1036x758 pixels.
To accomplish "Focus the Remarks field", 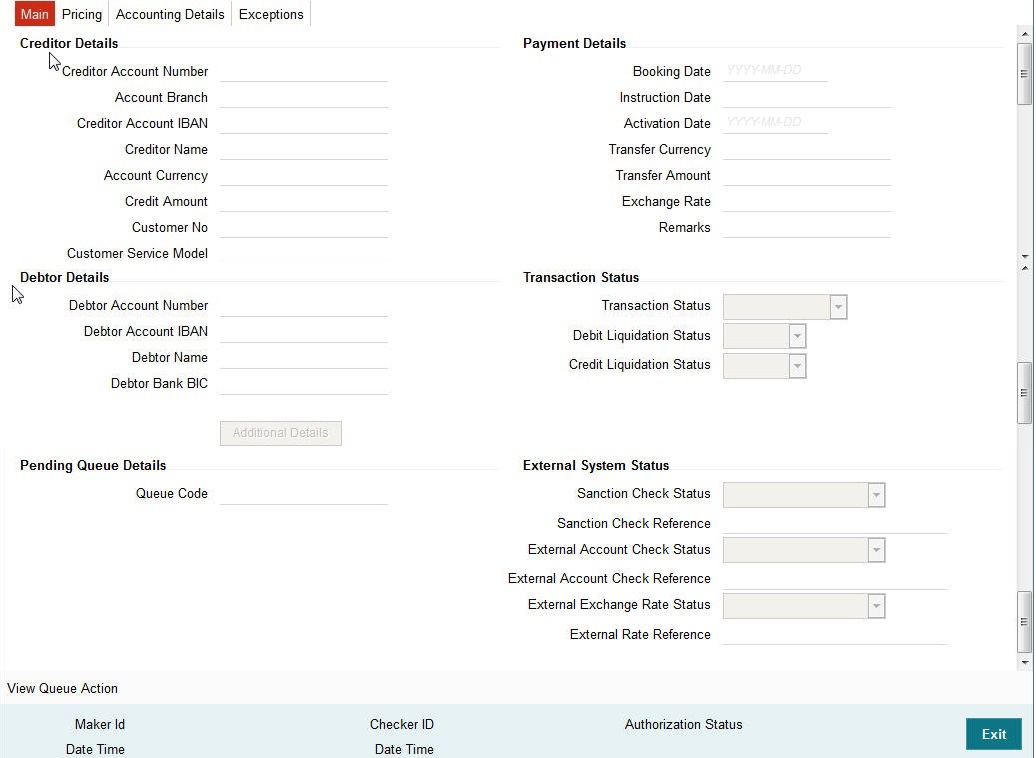I will coord(807,227).
